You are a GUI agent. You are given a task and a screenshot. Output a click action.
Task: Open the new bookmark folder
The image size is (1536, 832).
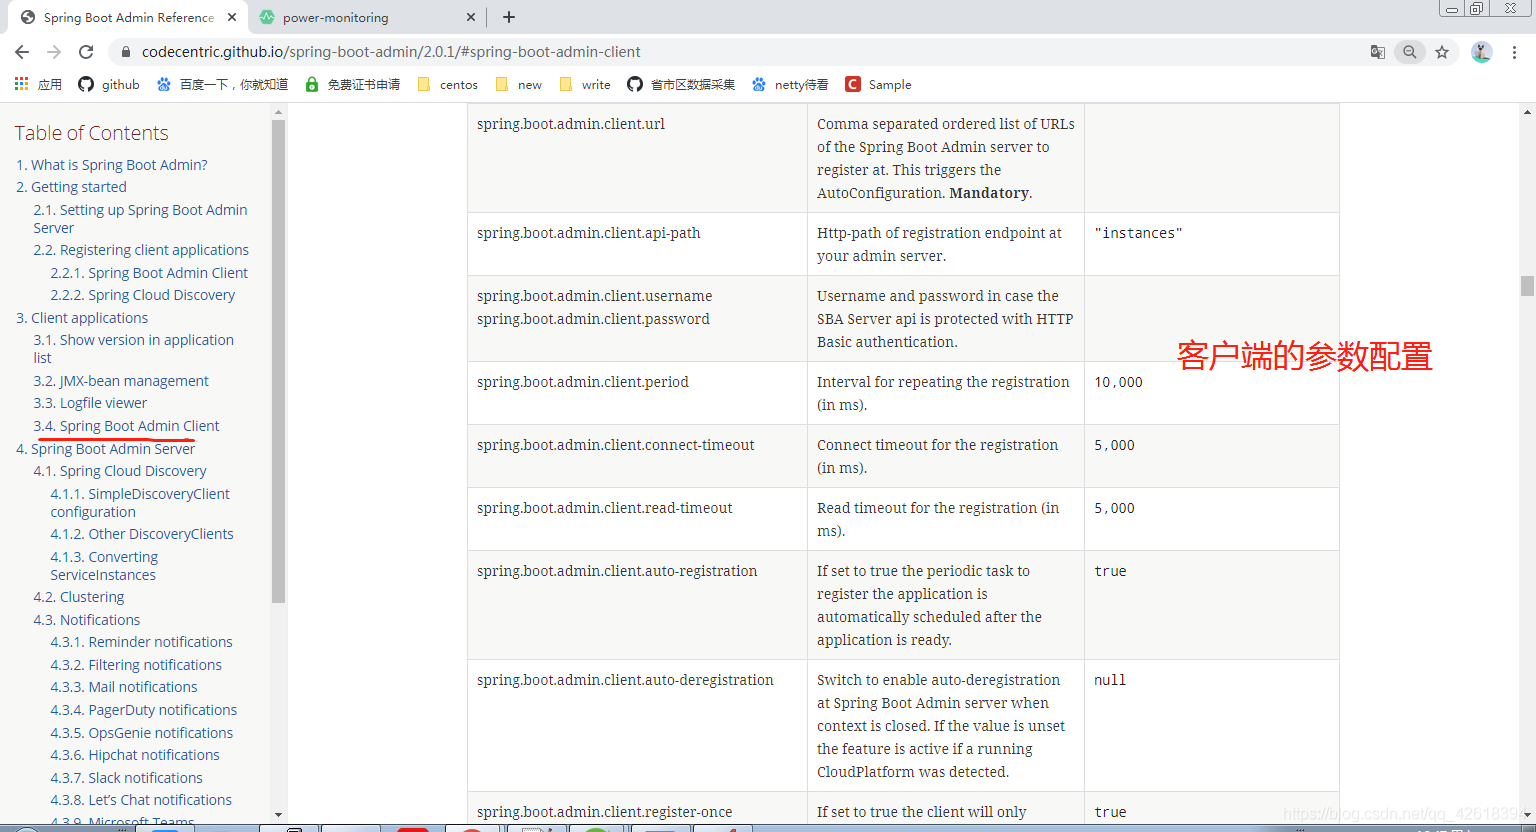click(x=519, y=85)
